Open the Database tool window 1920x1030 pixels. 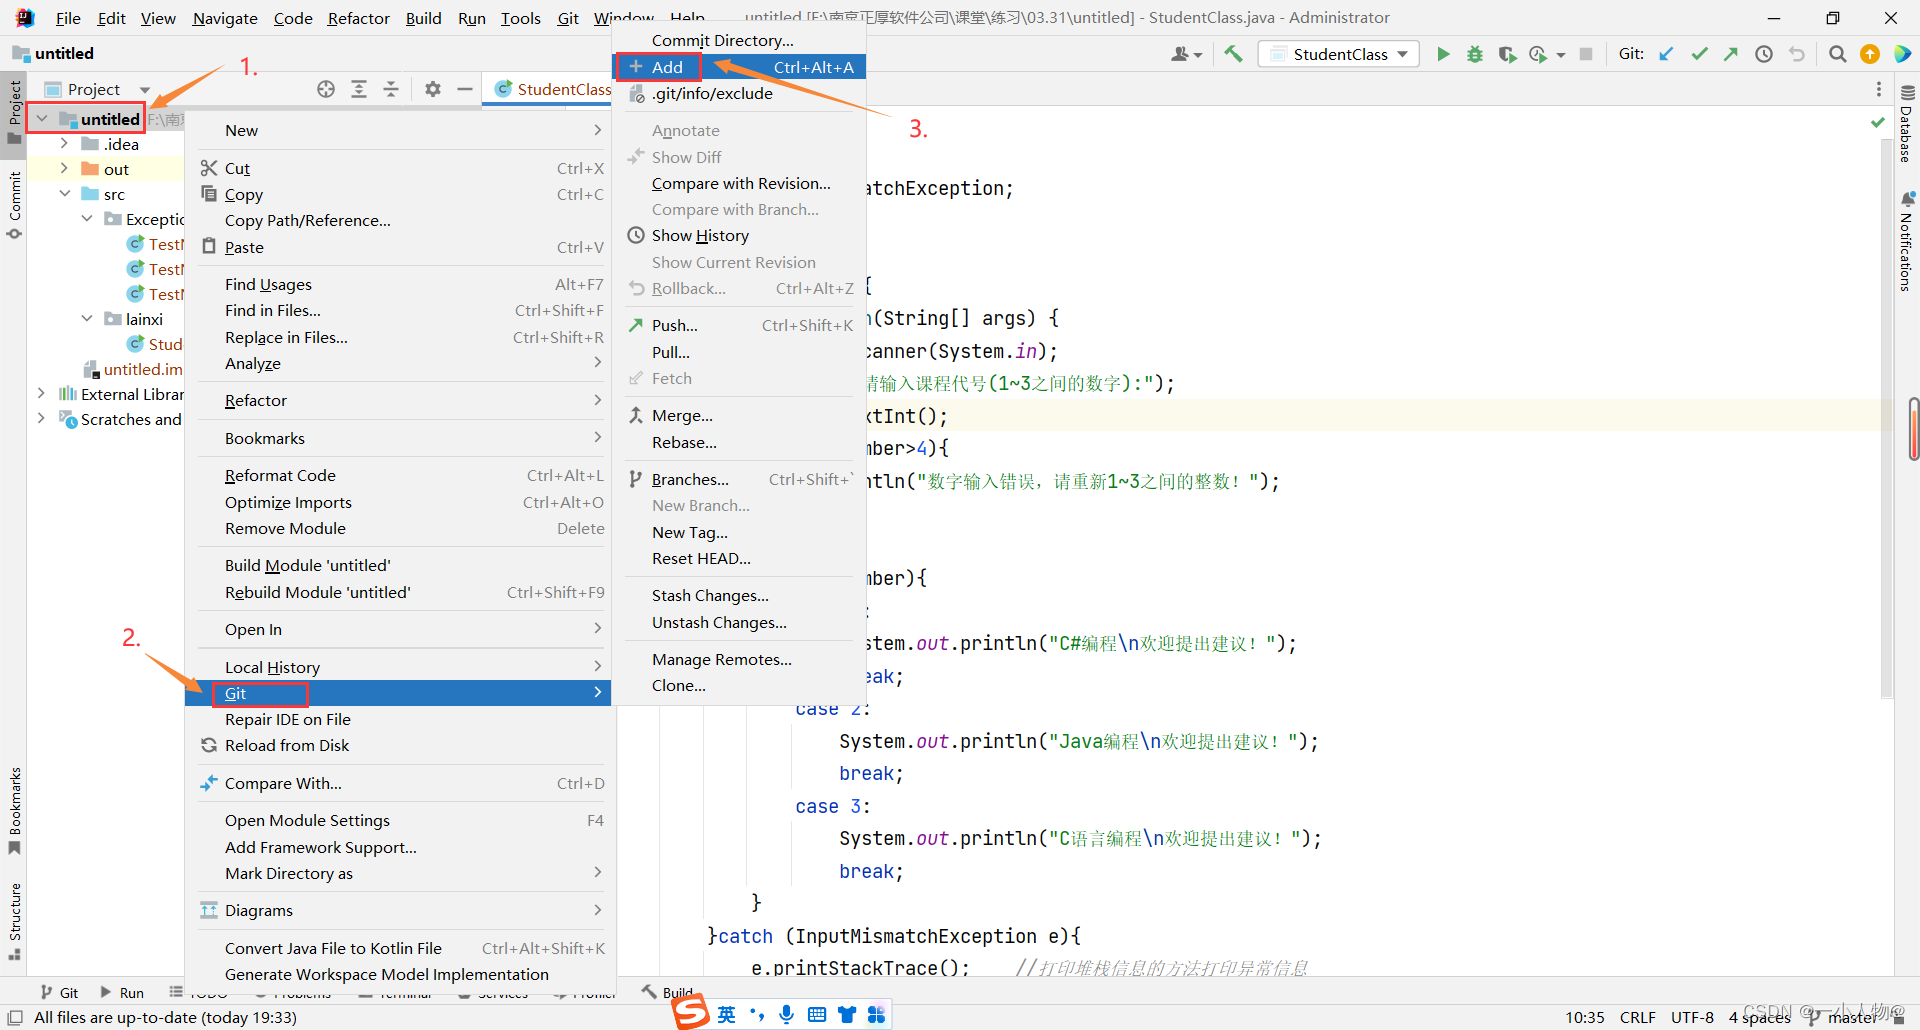tap(1907, 124)
